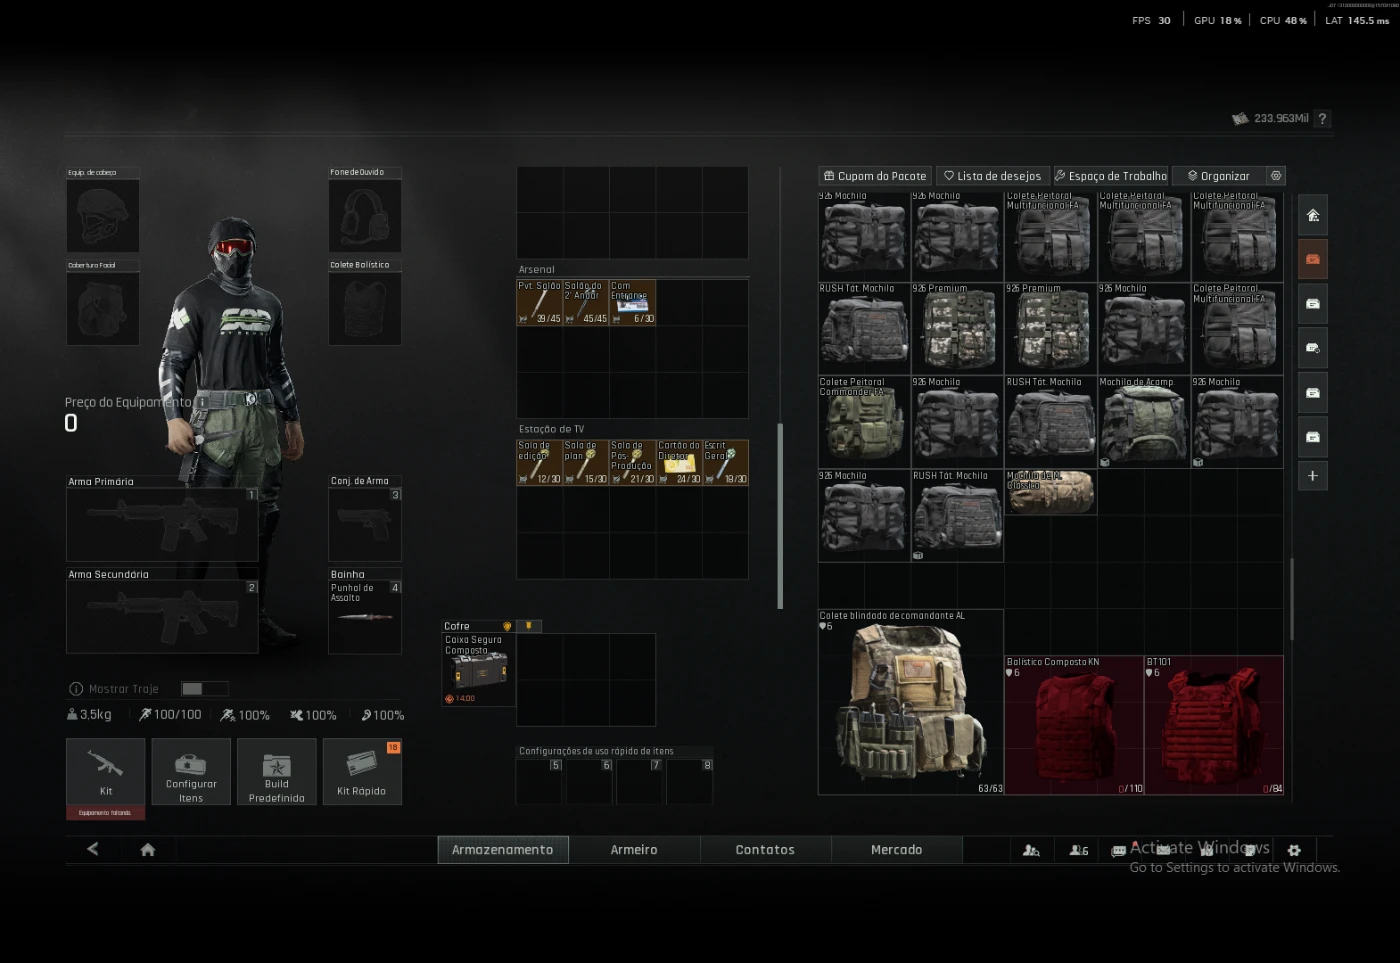Expand the Espaço de Trabalho panel
The width and height of the screenshot is (1400, 963).
pos(1110,176)
